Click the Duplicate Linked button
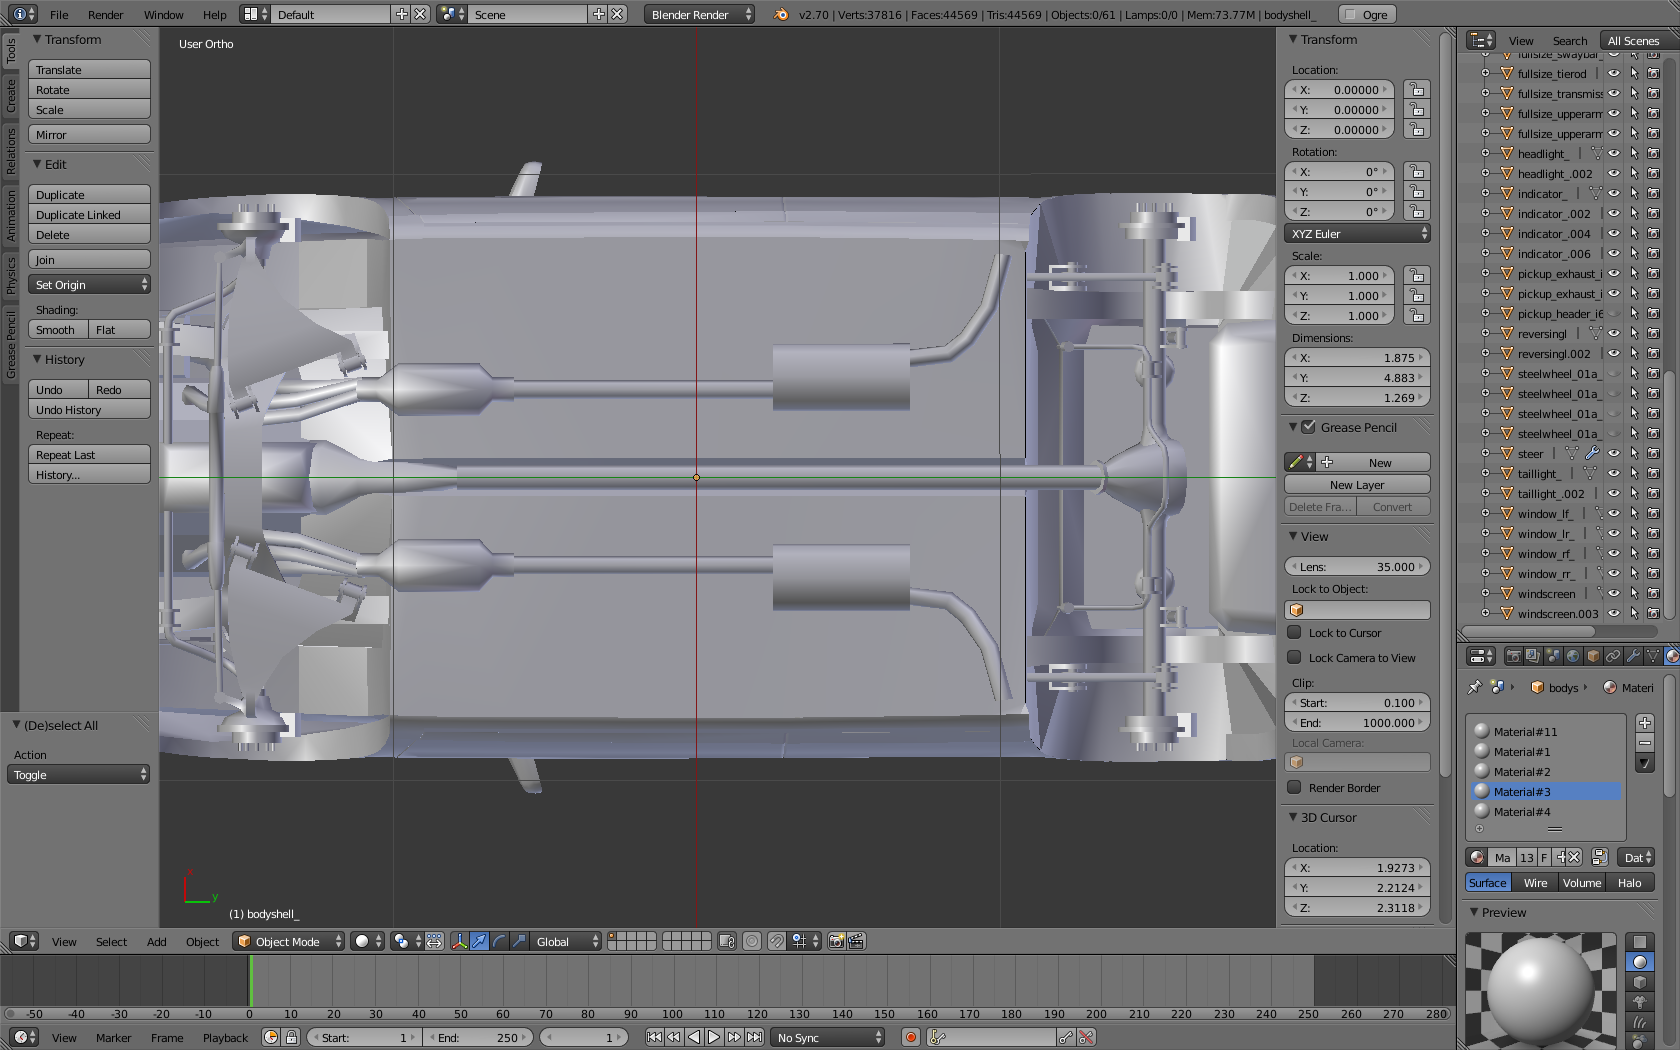The image size is (1680, 1050). point(89,215)
